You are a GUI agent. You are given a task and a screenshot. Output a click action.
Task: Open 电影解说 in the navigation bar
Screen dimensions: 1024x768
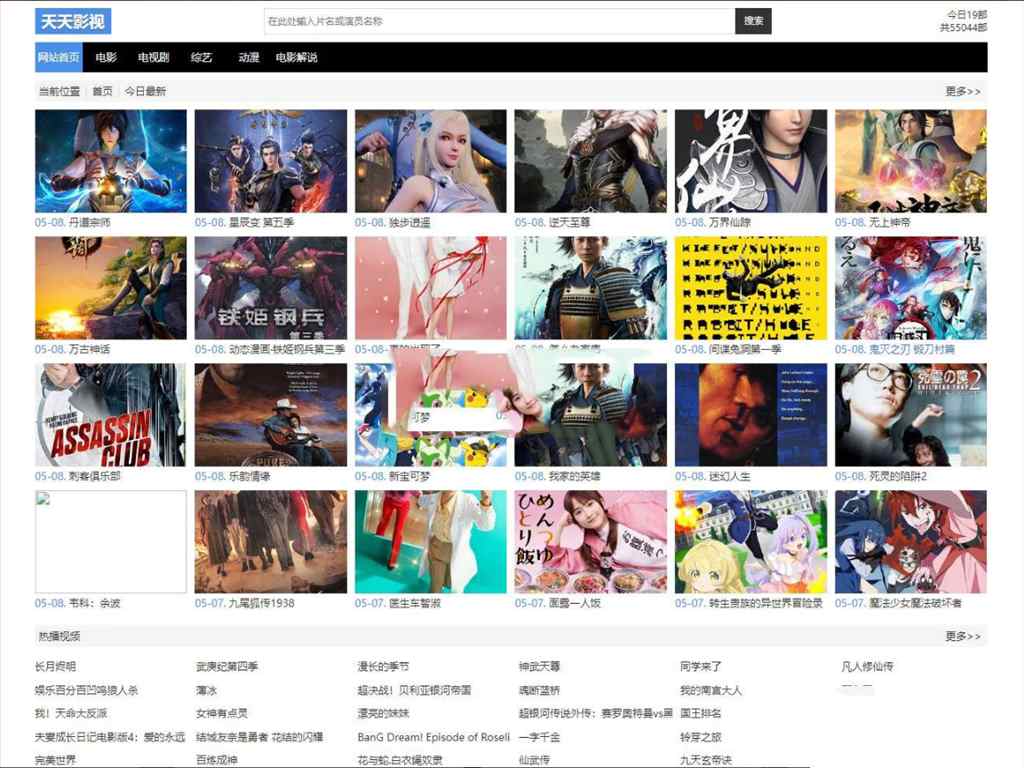(x=296, y=57)
